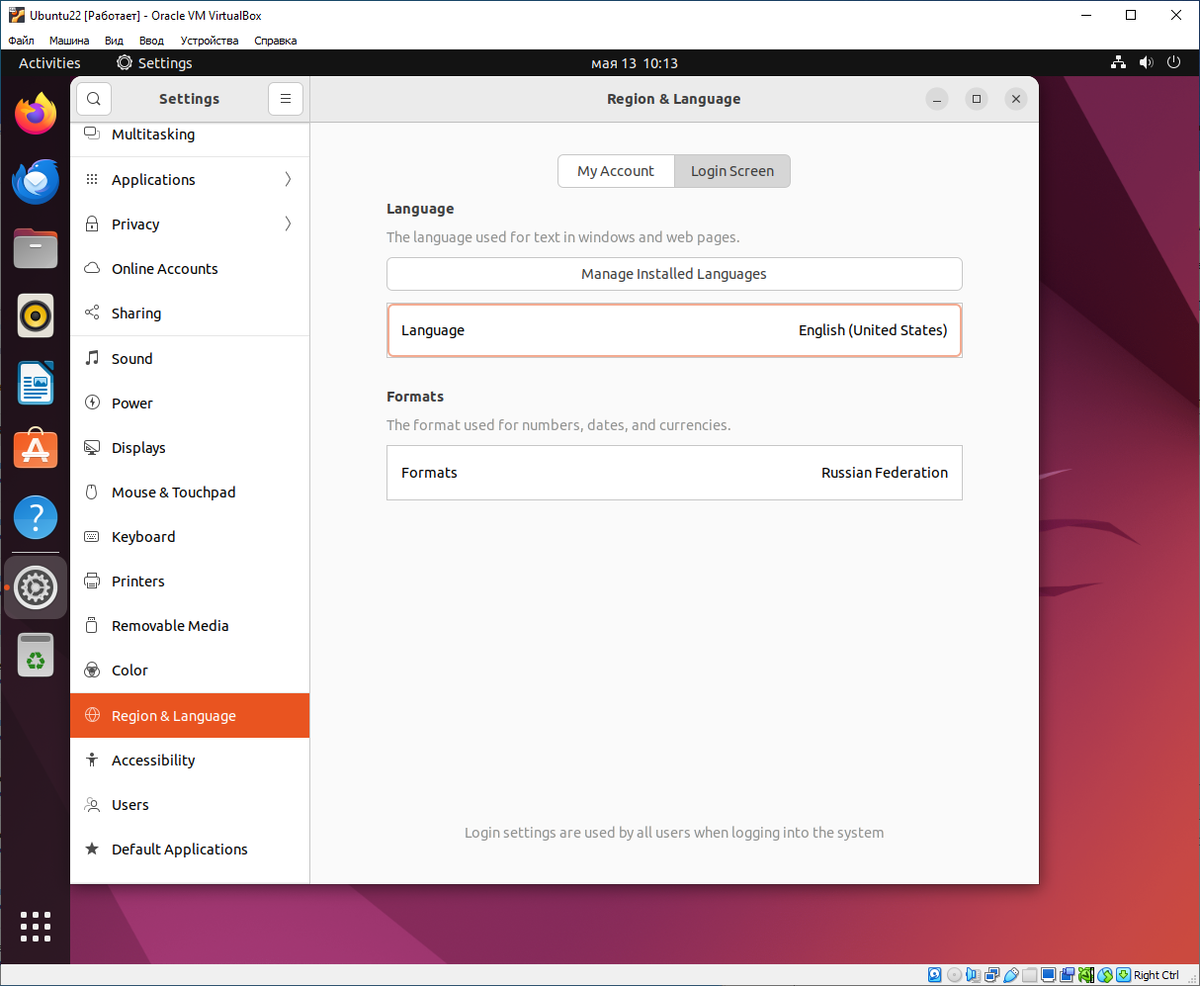Minimize the Settings window
Viewport: 1200px width, 986px height.
click(937, 99)
